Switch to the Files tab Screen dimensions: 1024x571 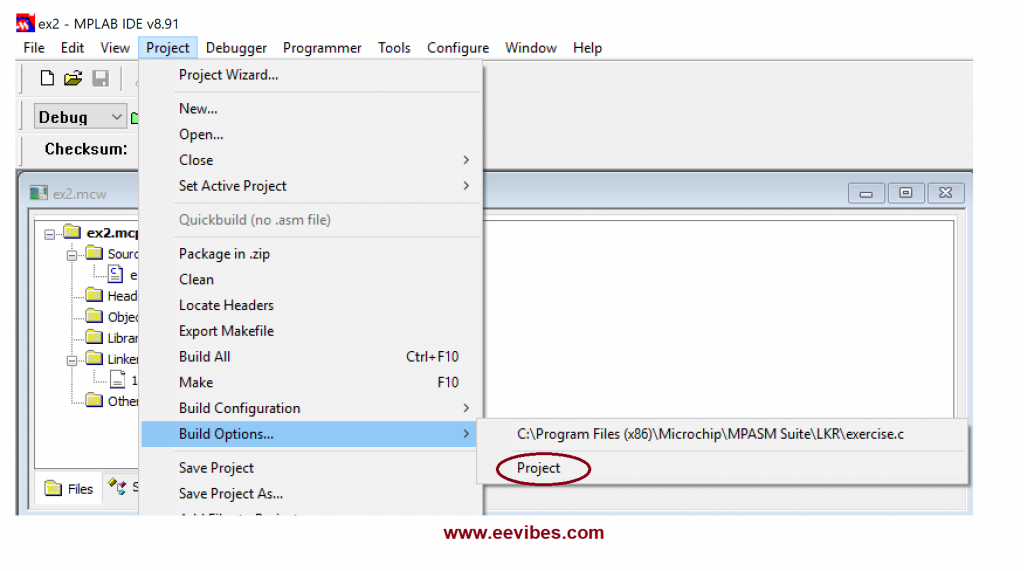tap(69, 488)
